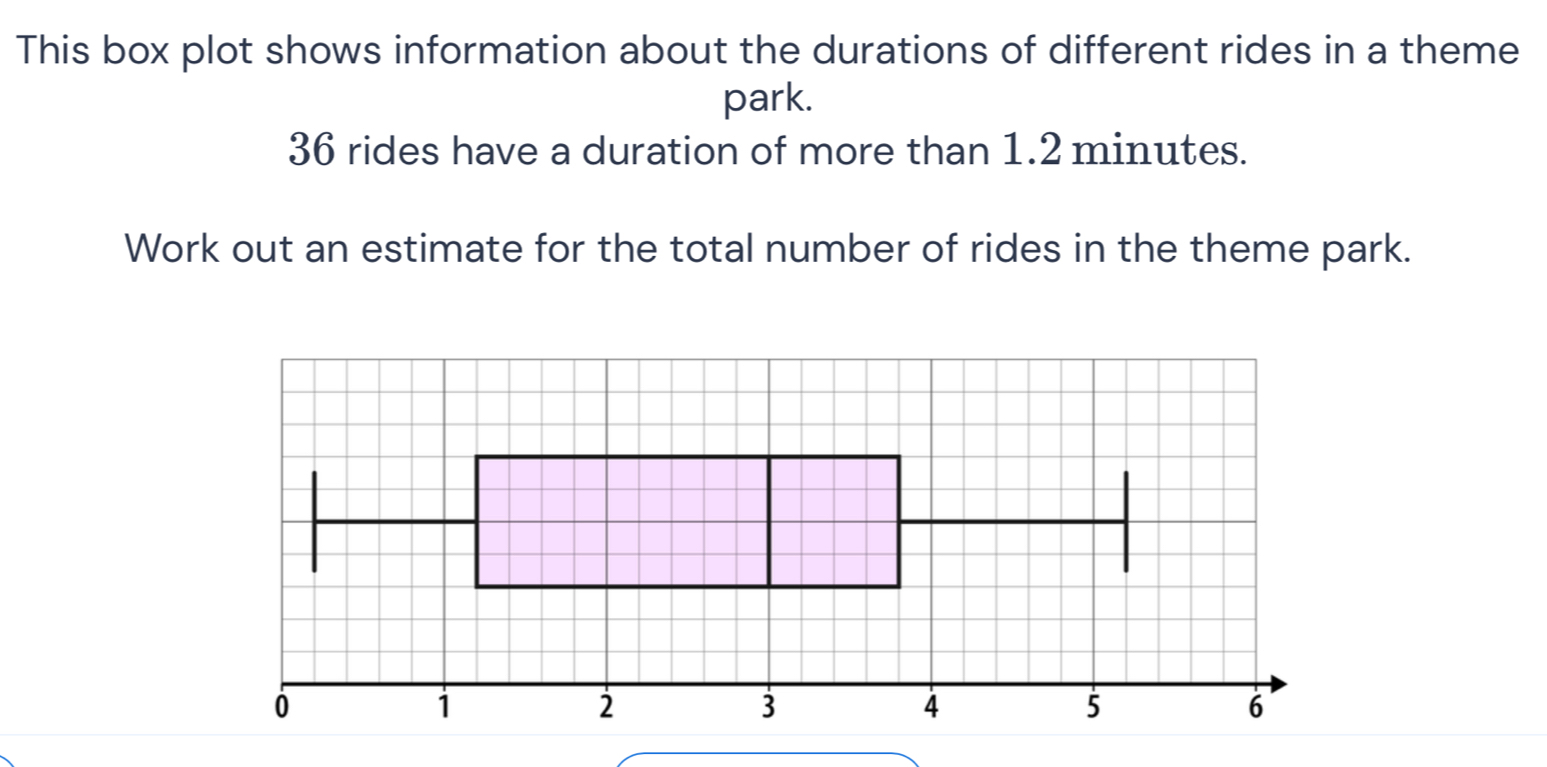This screenshot has height=767, width=1547.
Task: Select the axis label 4
Action: point(932,708)
